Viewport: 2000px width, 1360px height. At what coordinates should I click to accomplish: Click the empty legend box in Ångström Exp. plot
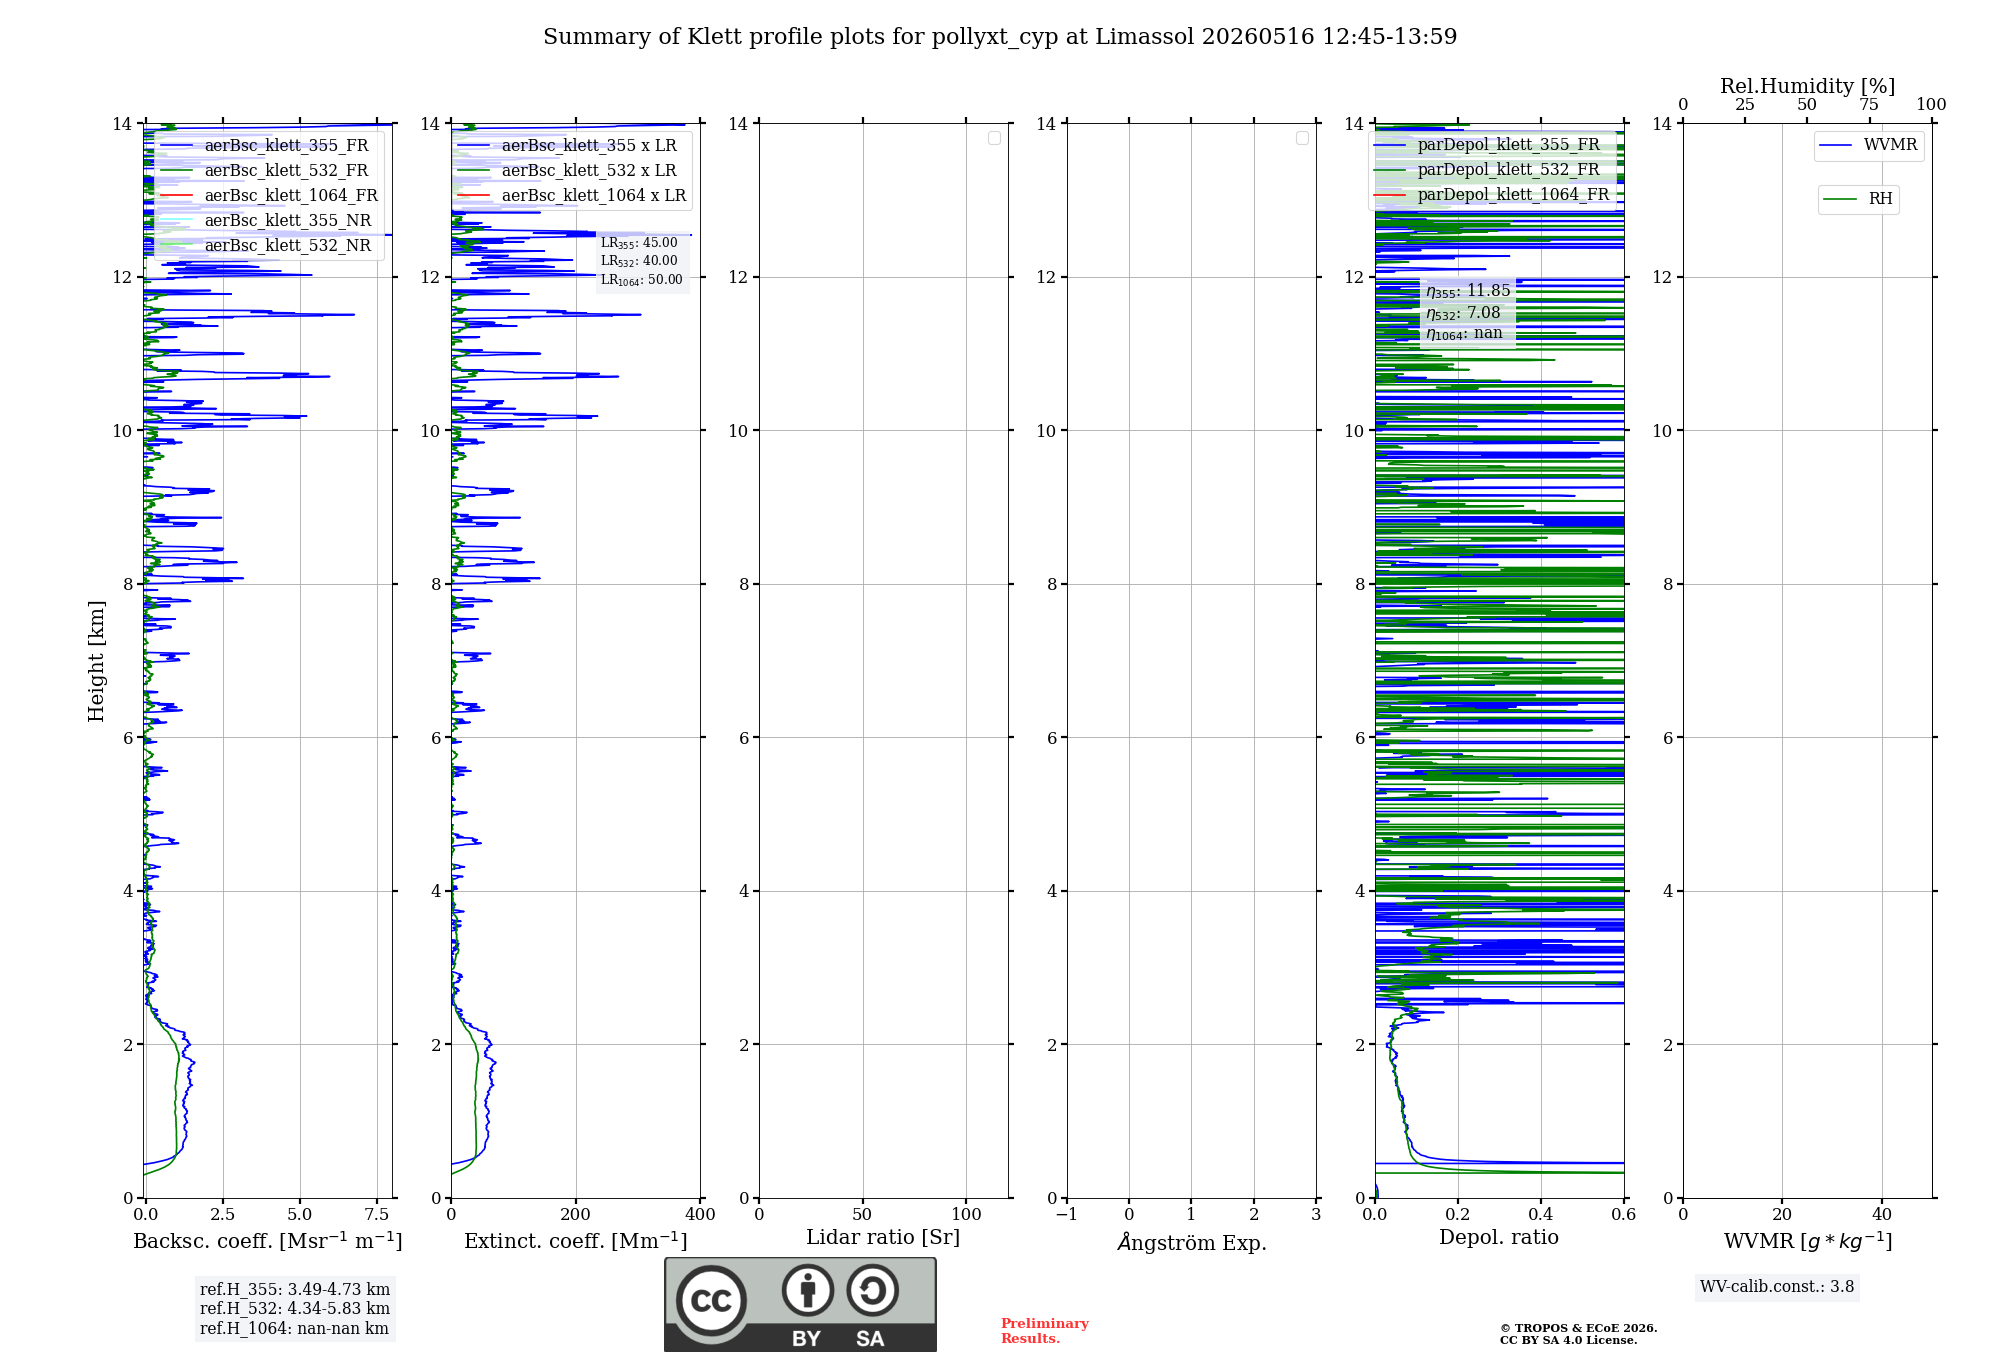(x=1302, y=138)
